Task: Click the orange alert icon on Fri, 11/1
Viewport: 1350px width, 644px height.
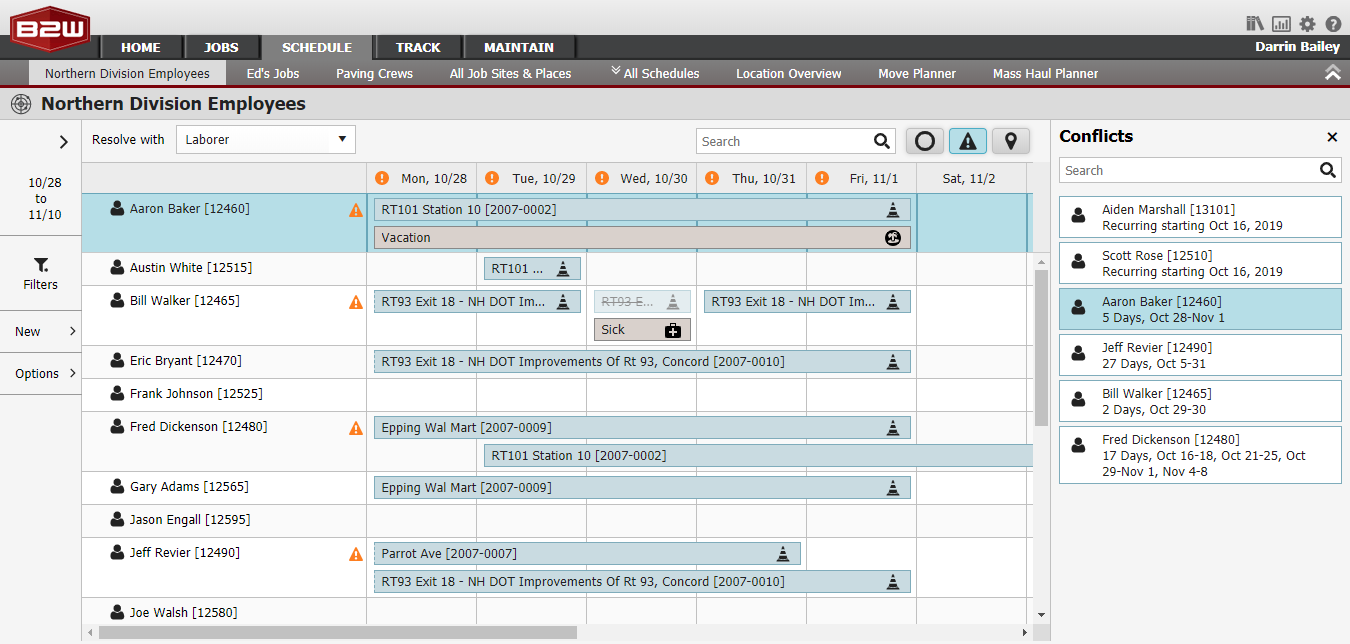Action: coord(822,178)
